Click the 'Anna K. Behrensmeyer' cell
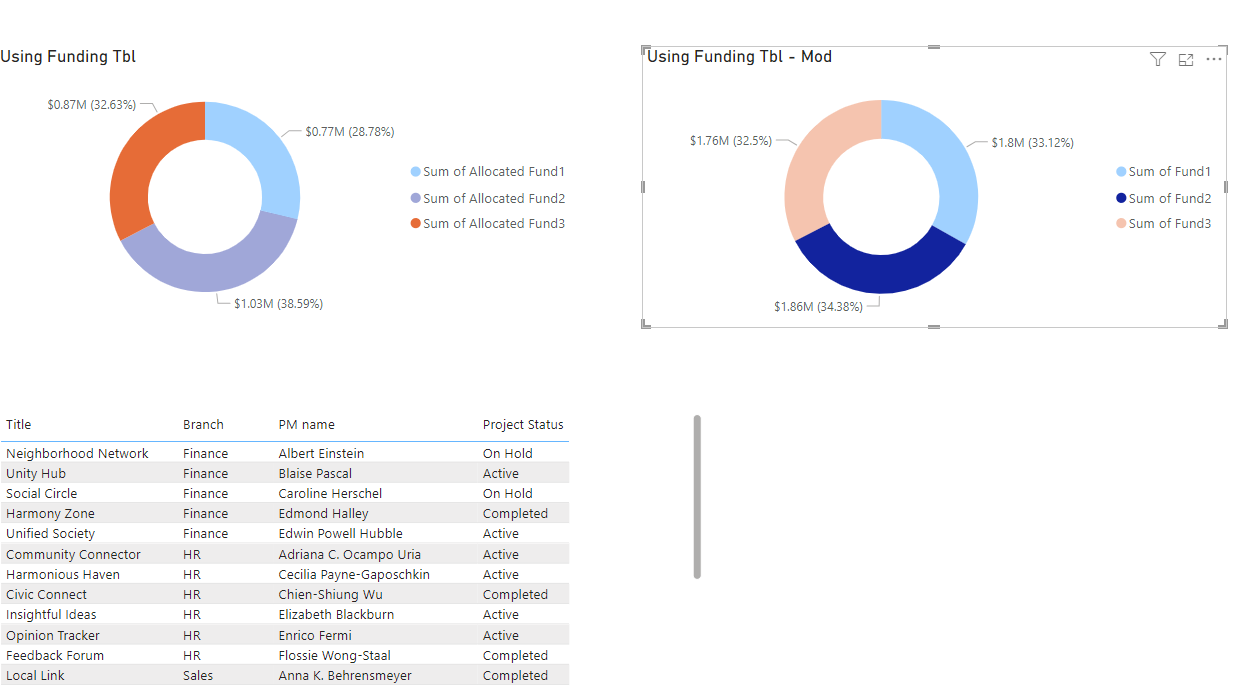Viewport: 1257px width, 686px height. tap(346, 676)
